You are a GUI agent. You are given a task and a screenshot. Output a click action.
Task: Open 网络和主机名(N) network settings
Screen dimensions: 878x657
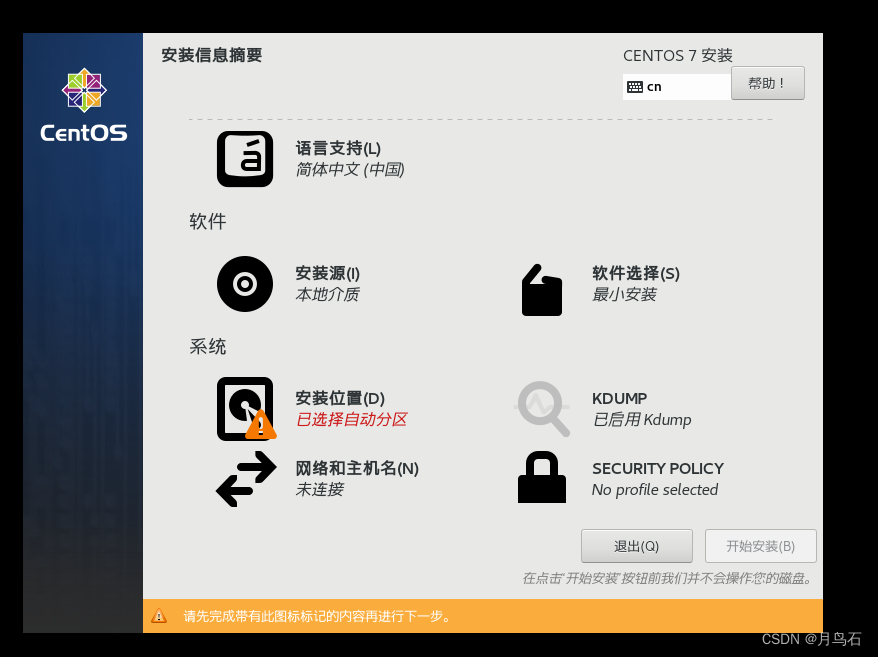(357, 468)
